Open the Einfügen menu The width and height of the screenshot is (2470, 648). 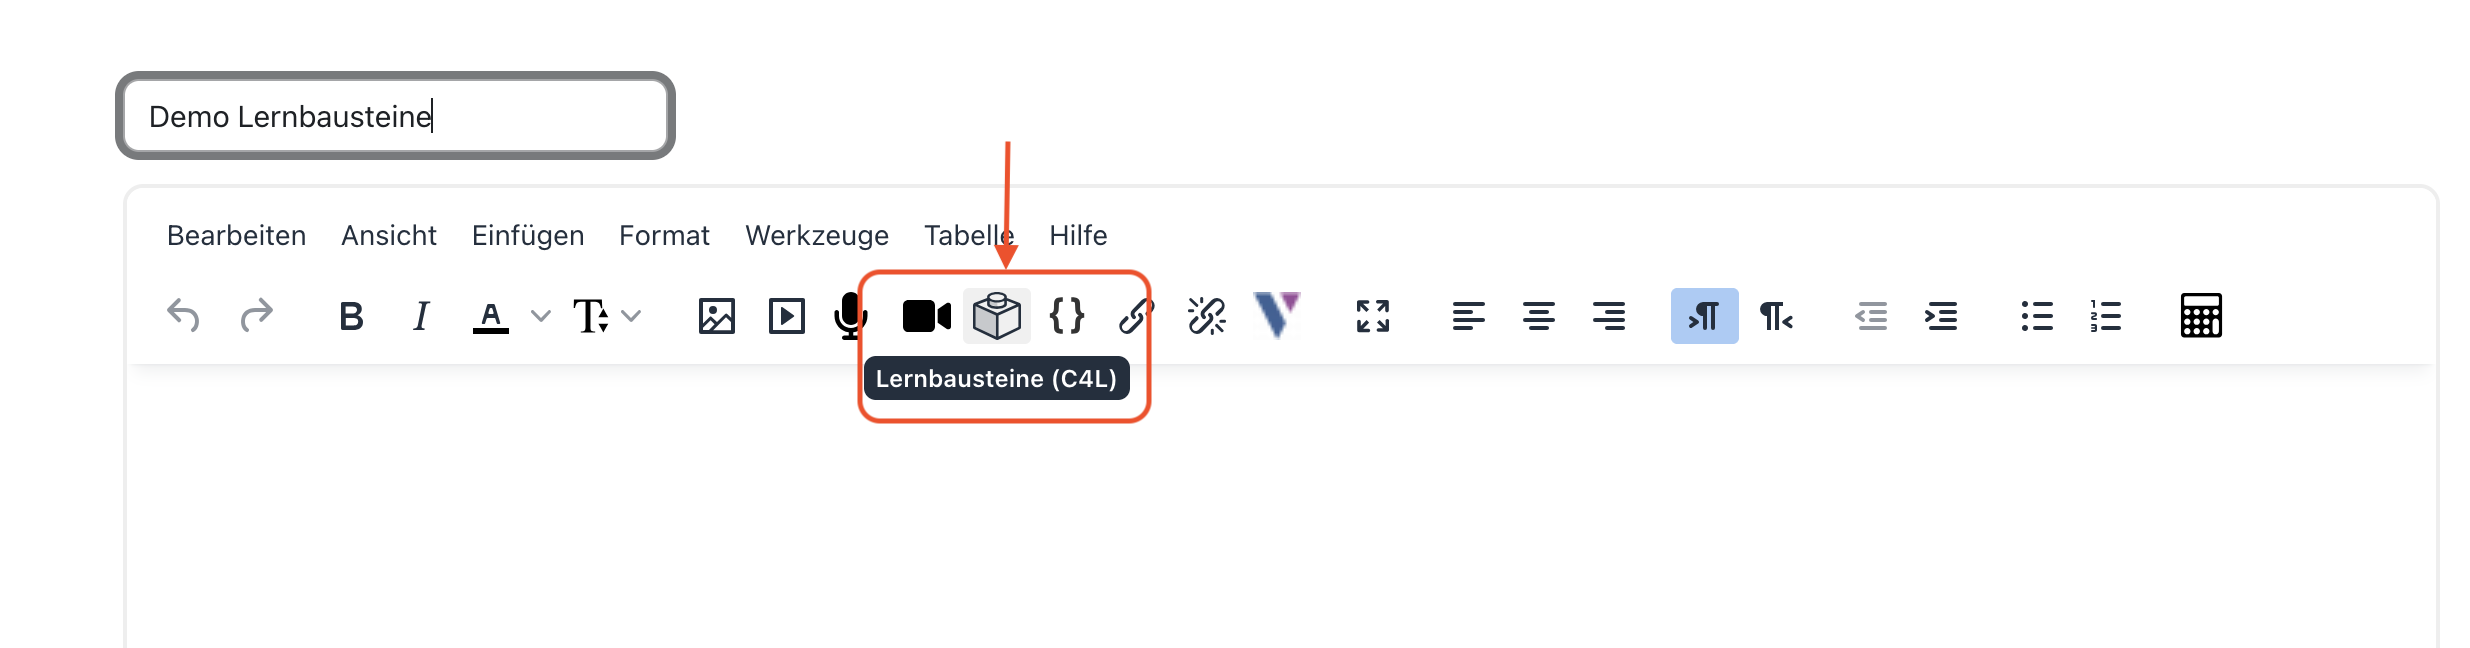click(x=528, y=235)
